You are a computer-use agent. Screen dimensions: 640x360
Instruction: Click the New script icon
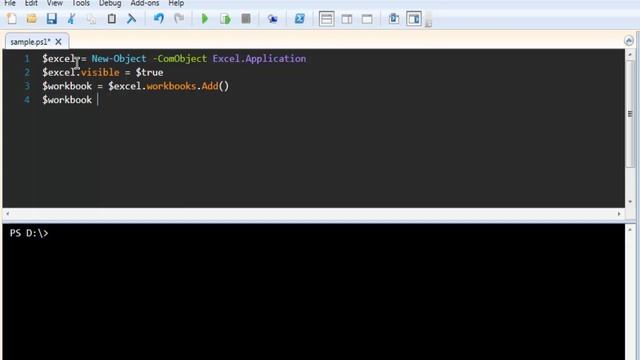pyautogui.click(x=11, y=18)
